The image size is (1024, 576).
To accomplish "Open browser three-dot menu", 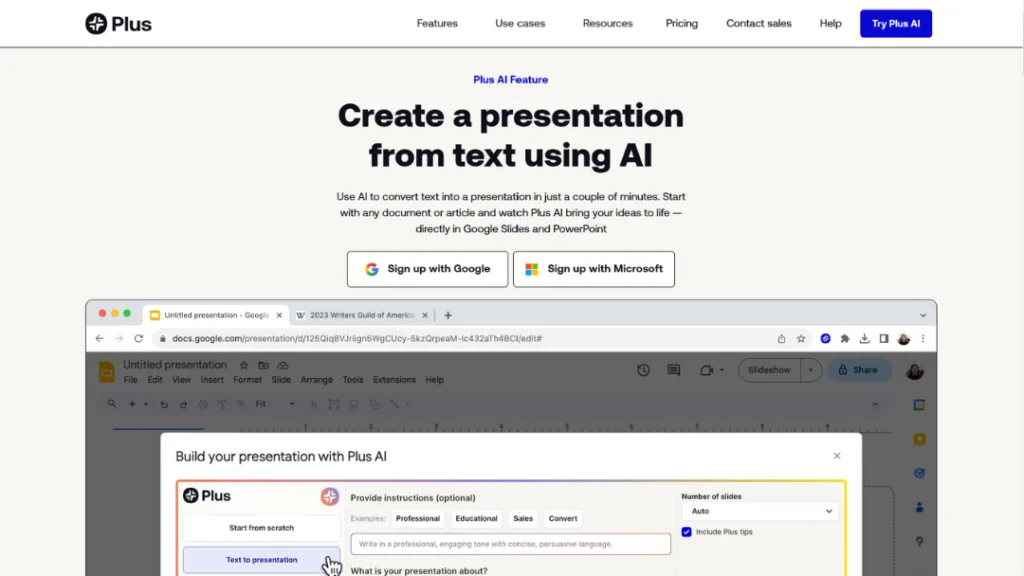I will click(923, 338).
